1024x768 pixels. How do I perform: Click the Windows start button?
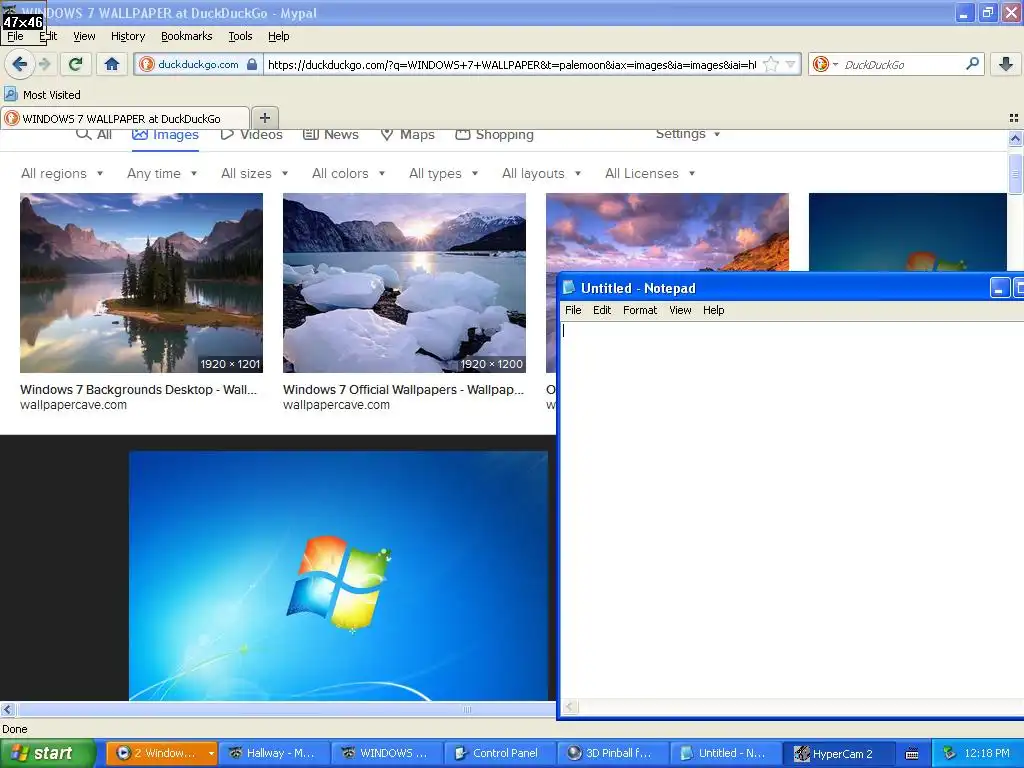(48, 753)
